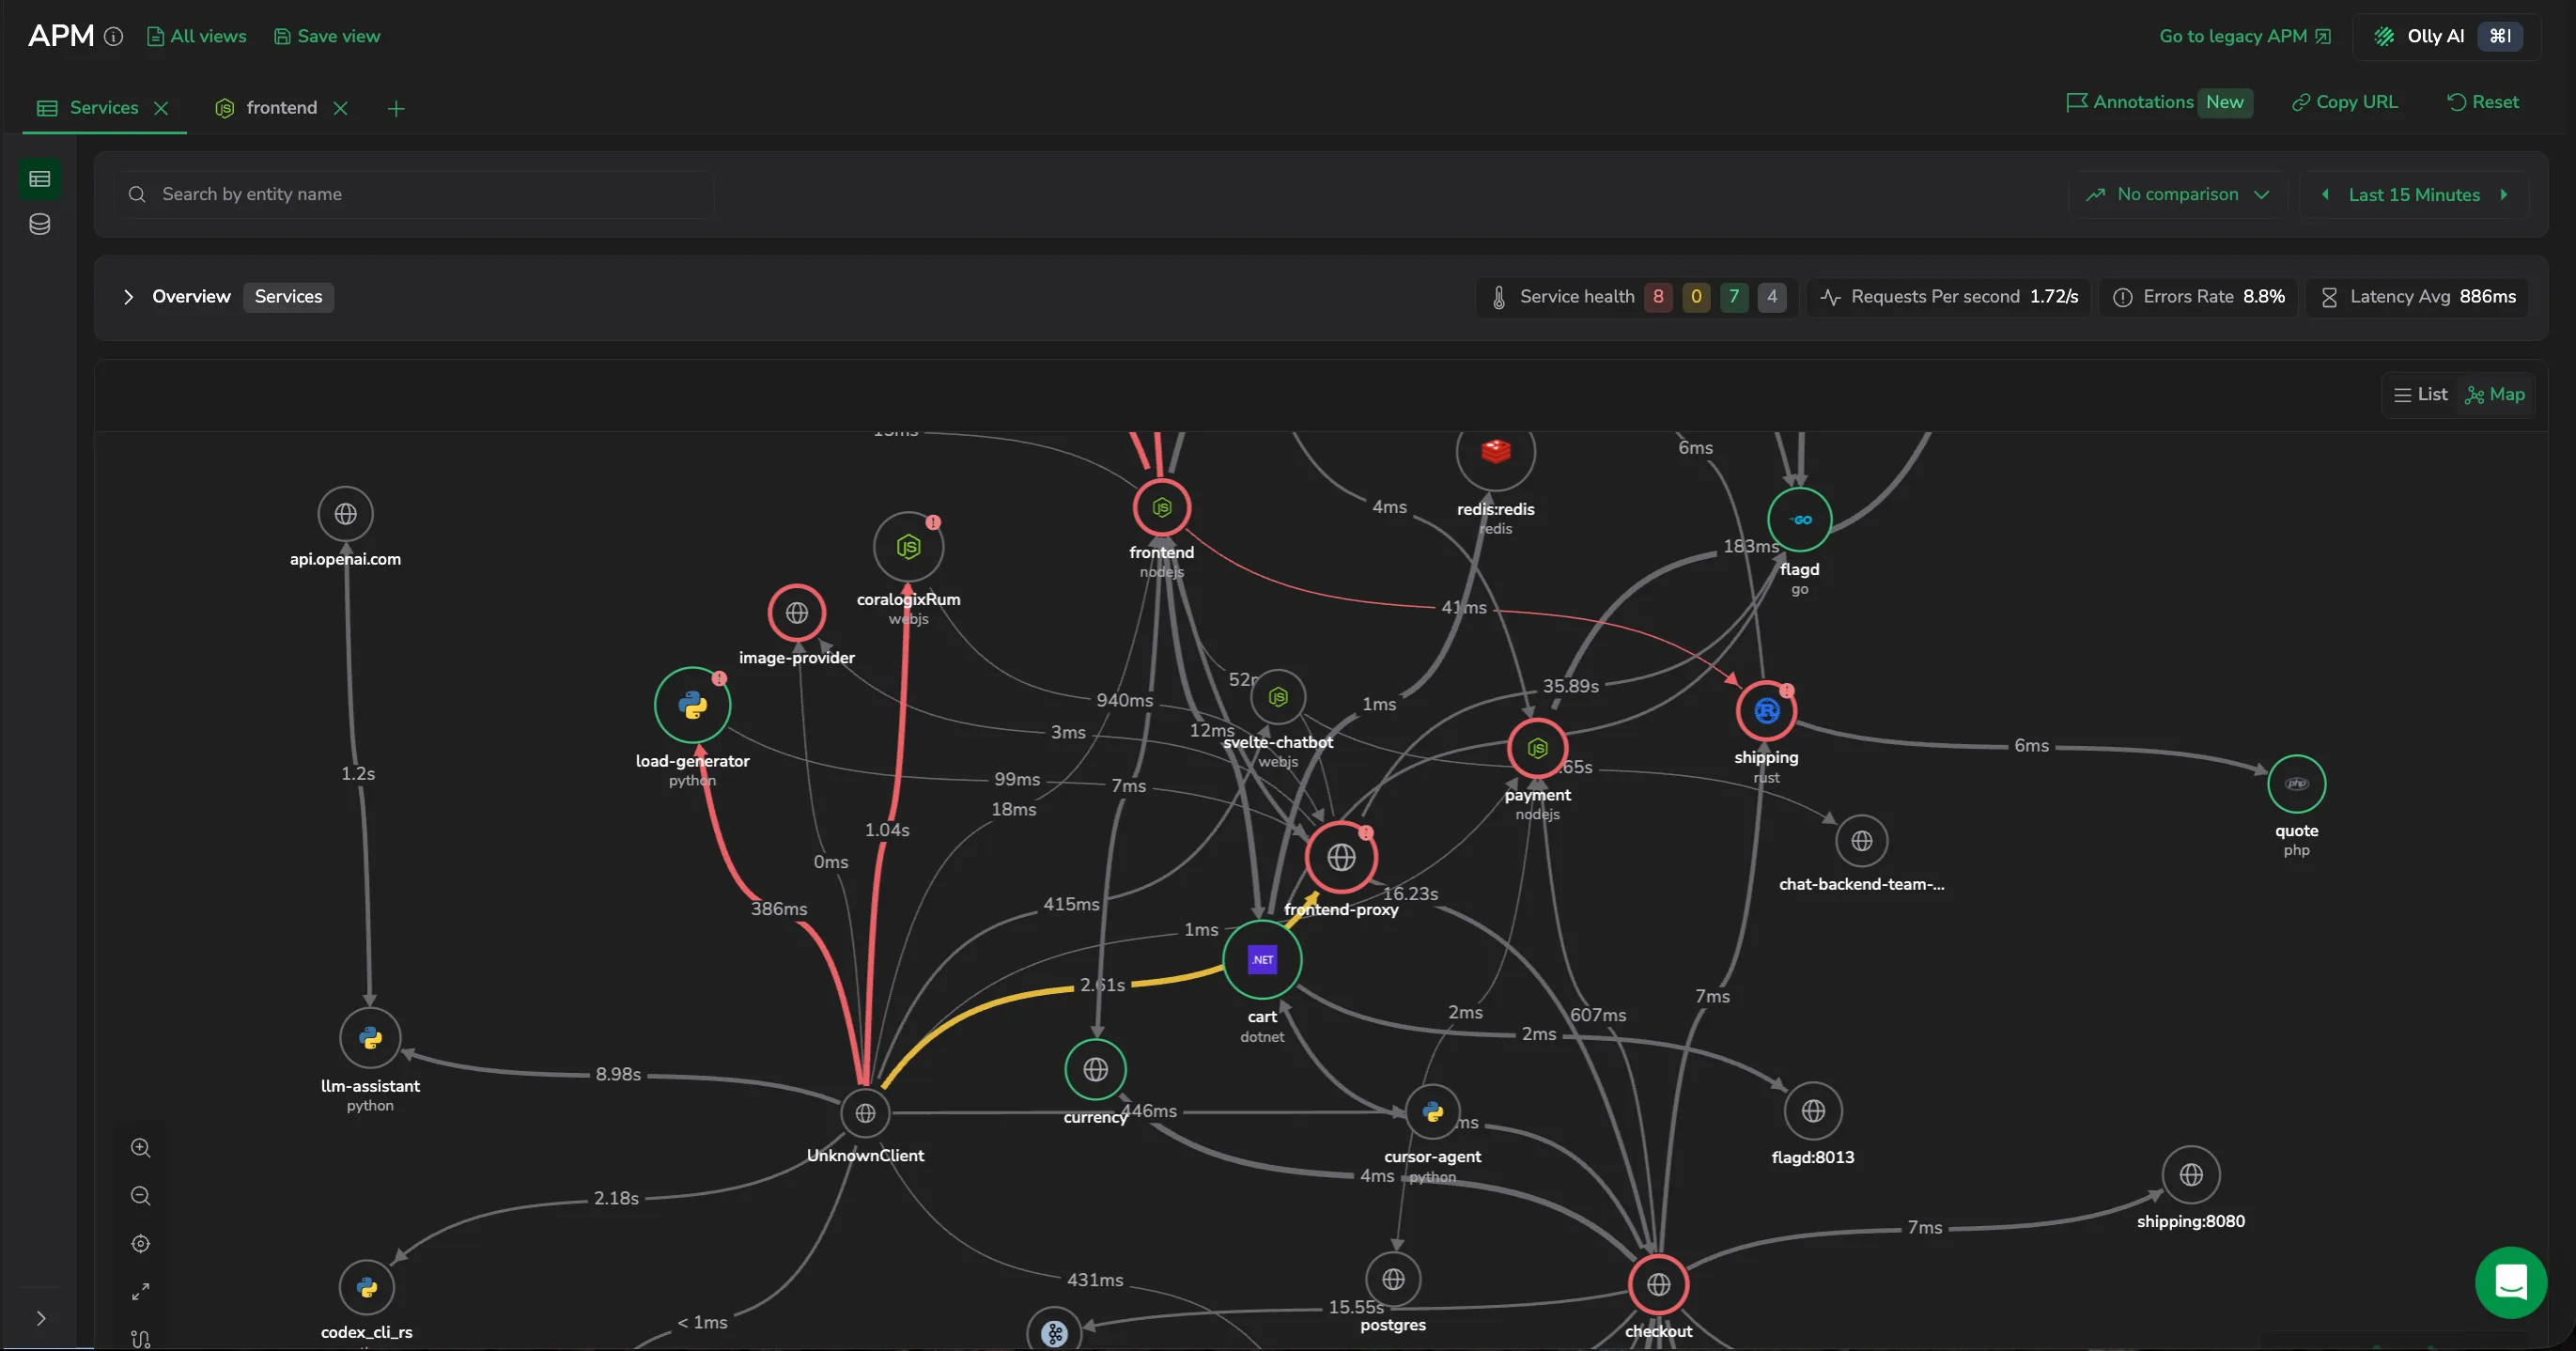Select the quote php node
The height and width of the screenshot is (1351, 2576).
point(2296,784)
